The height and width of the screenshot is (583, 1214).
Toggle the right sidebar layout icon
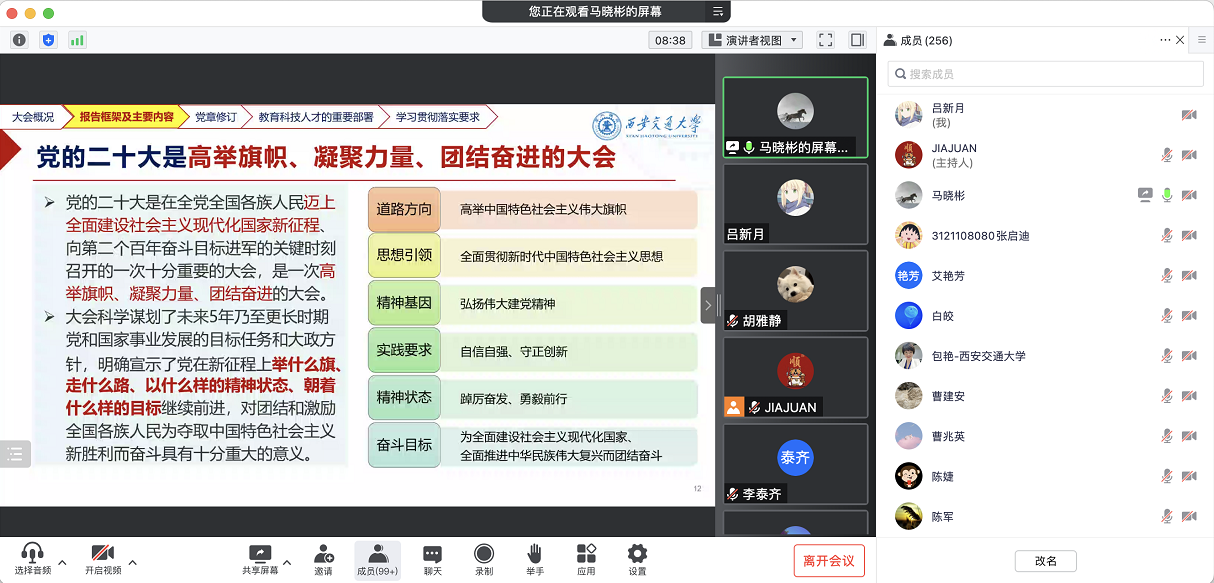857,40
